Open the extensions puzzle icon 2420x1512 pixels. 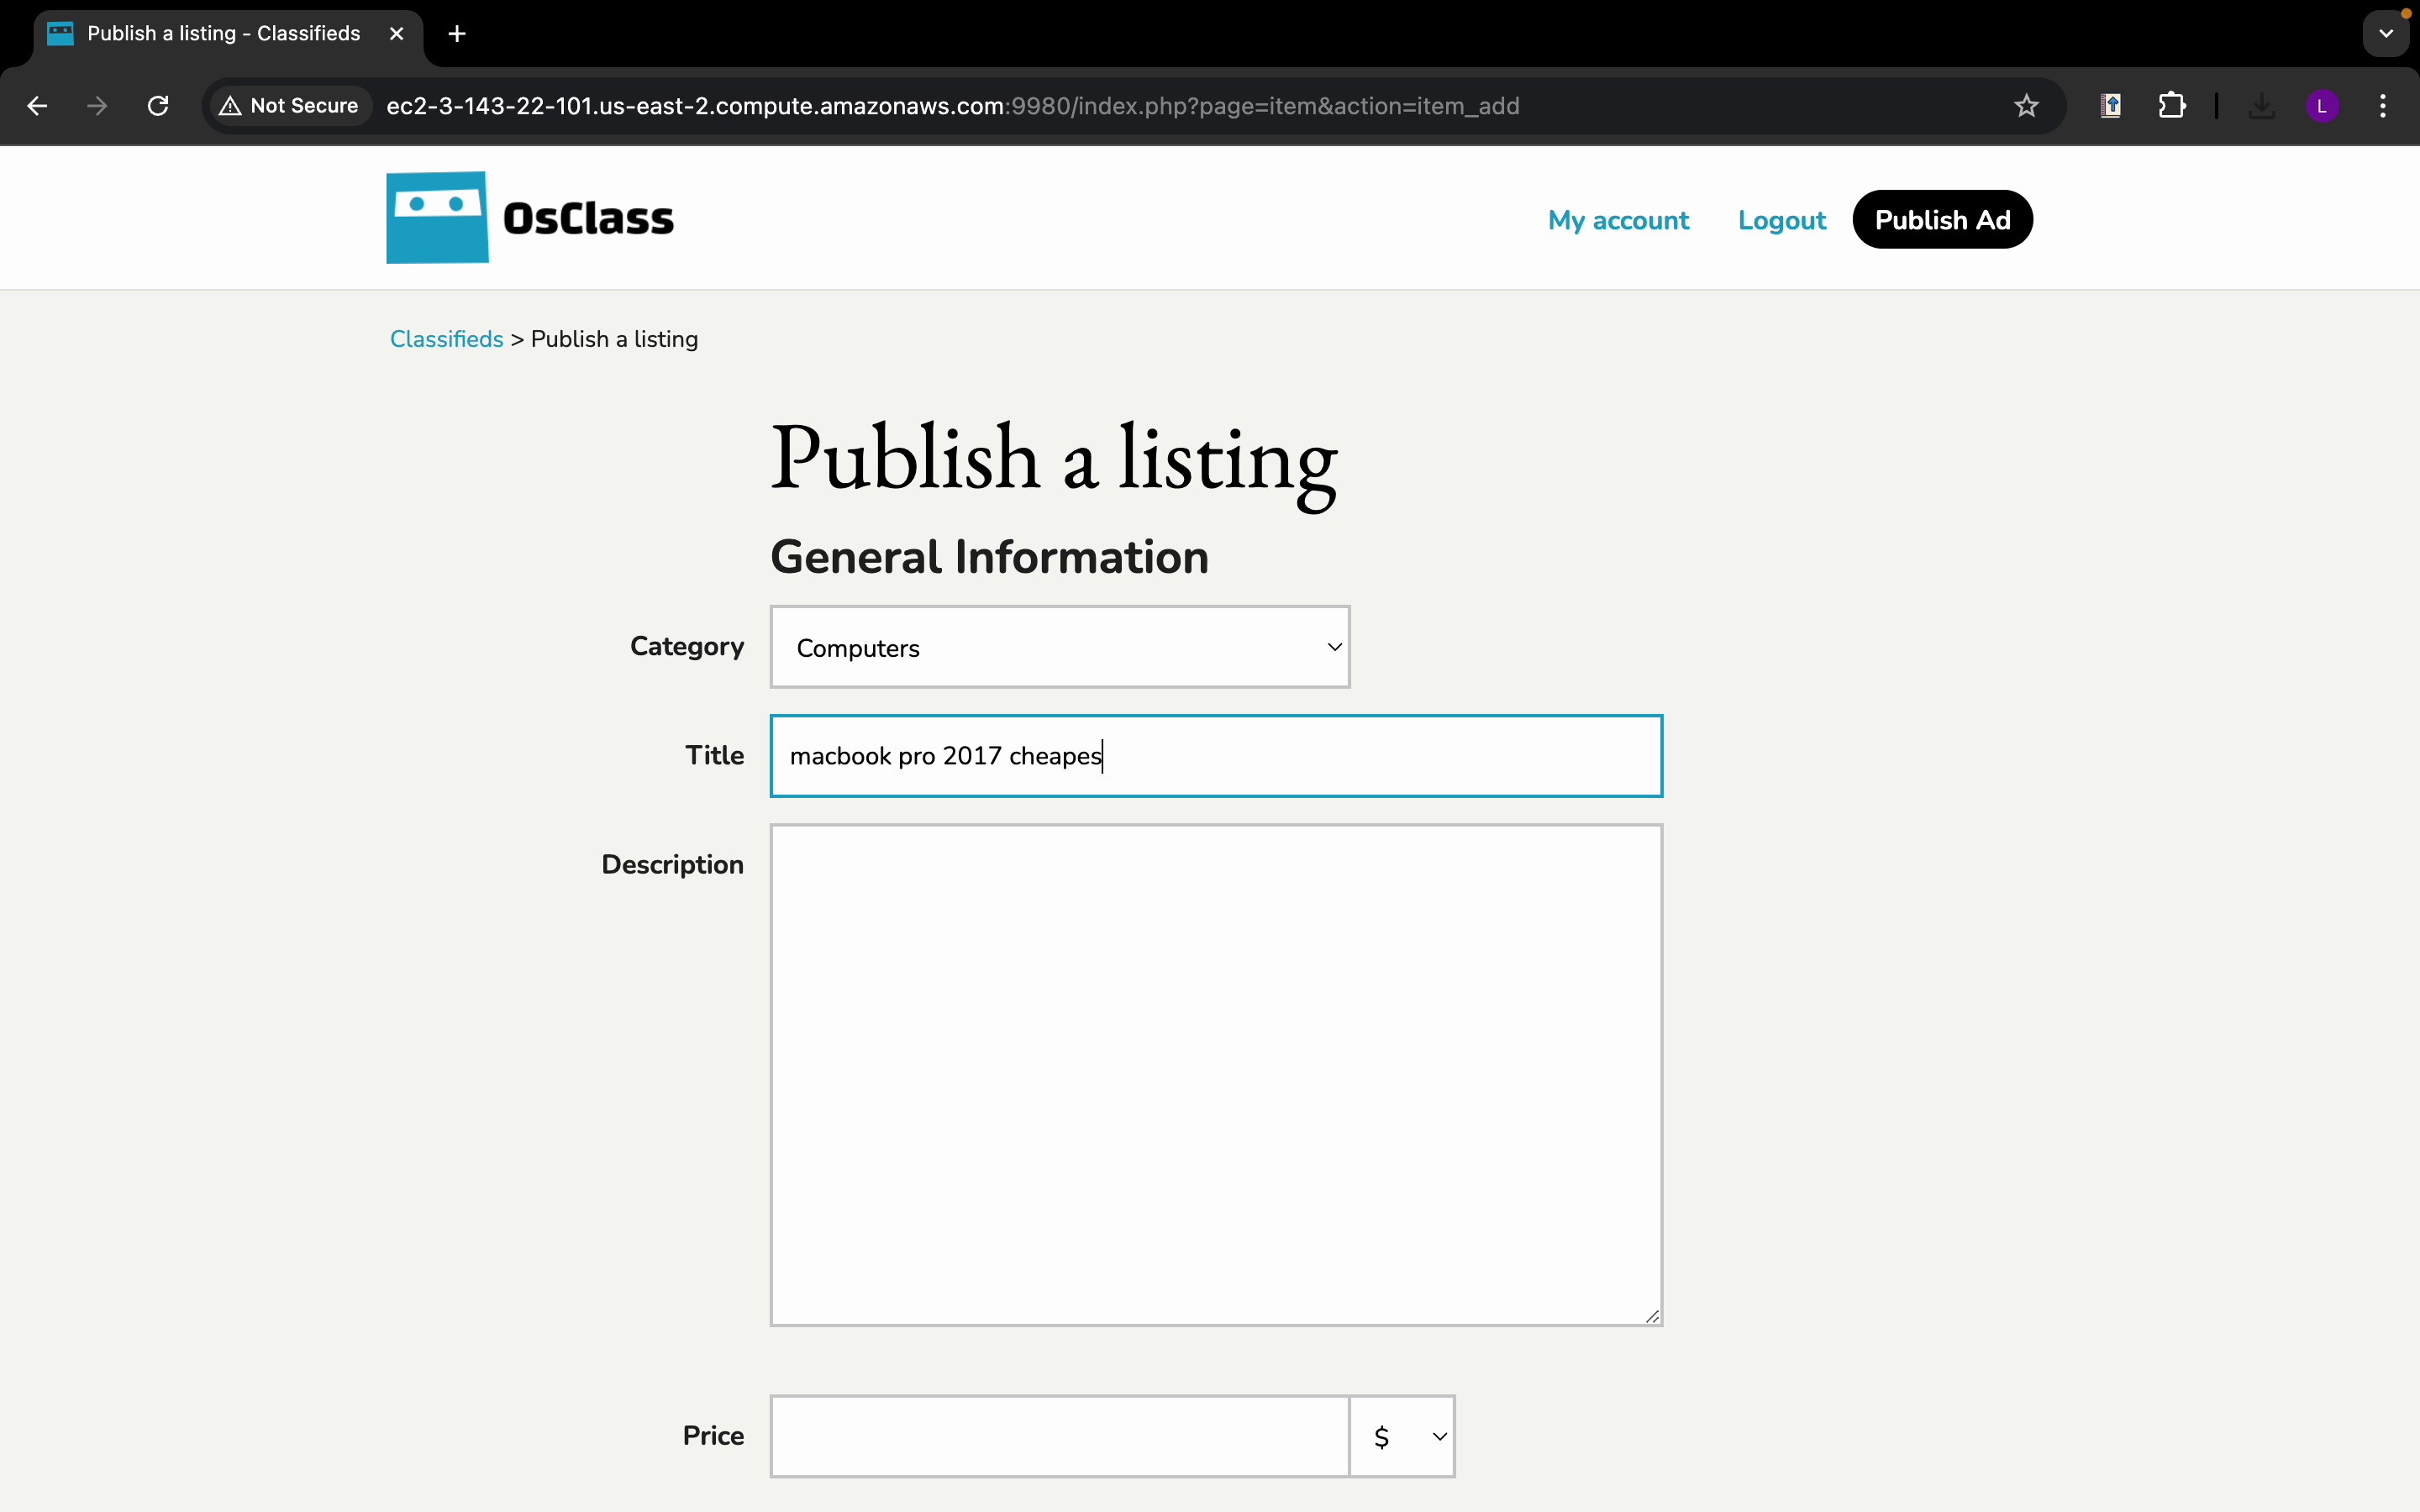(x=2171, y=106)
